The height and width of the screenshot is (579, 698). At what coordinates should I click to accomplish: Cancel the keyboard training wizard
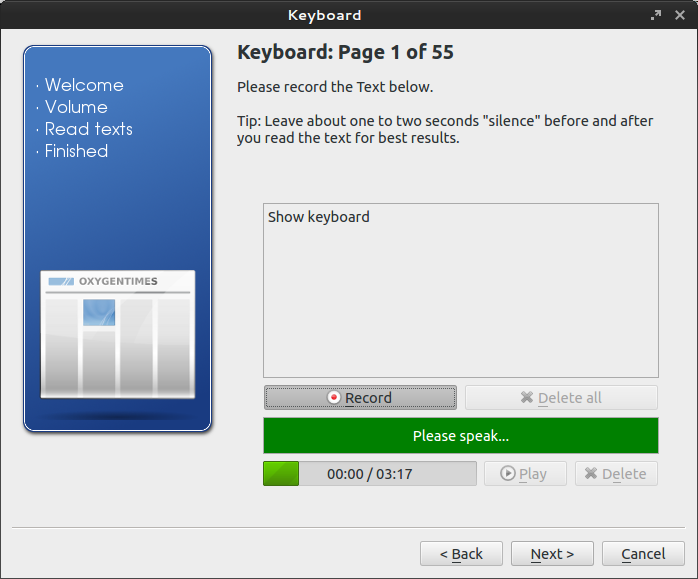(x=643, y=554)
